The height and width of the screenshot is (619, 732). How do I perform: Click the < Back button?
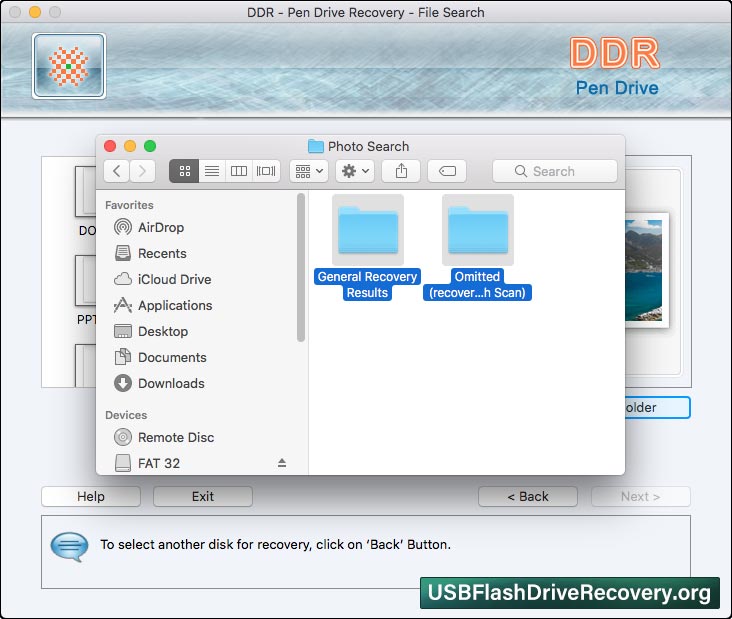point(528,496)
